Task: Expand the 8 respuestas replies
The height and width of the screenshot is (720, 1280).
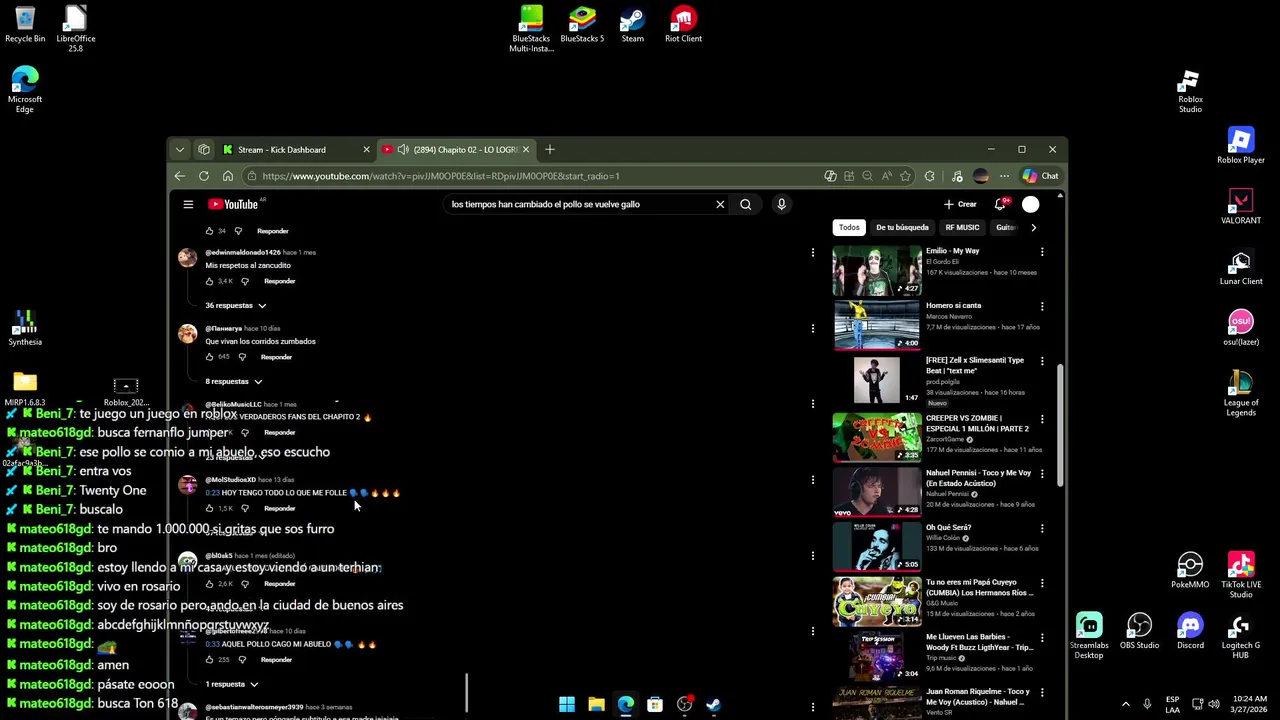Action: click(234, 382)
